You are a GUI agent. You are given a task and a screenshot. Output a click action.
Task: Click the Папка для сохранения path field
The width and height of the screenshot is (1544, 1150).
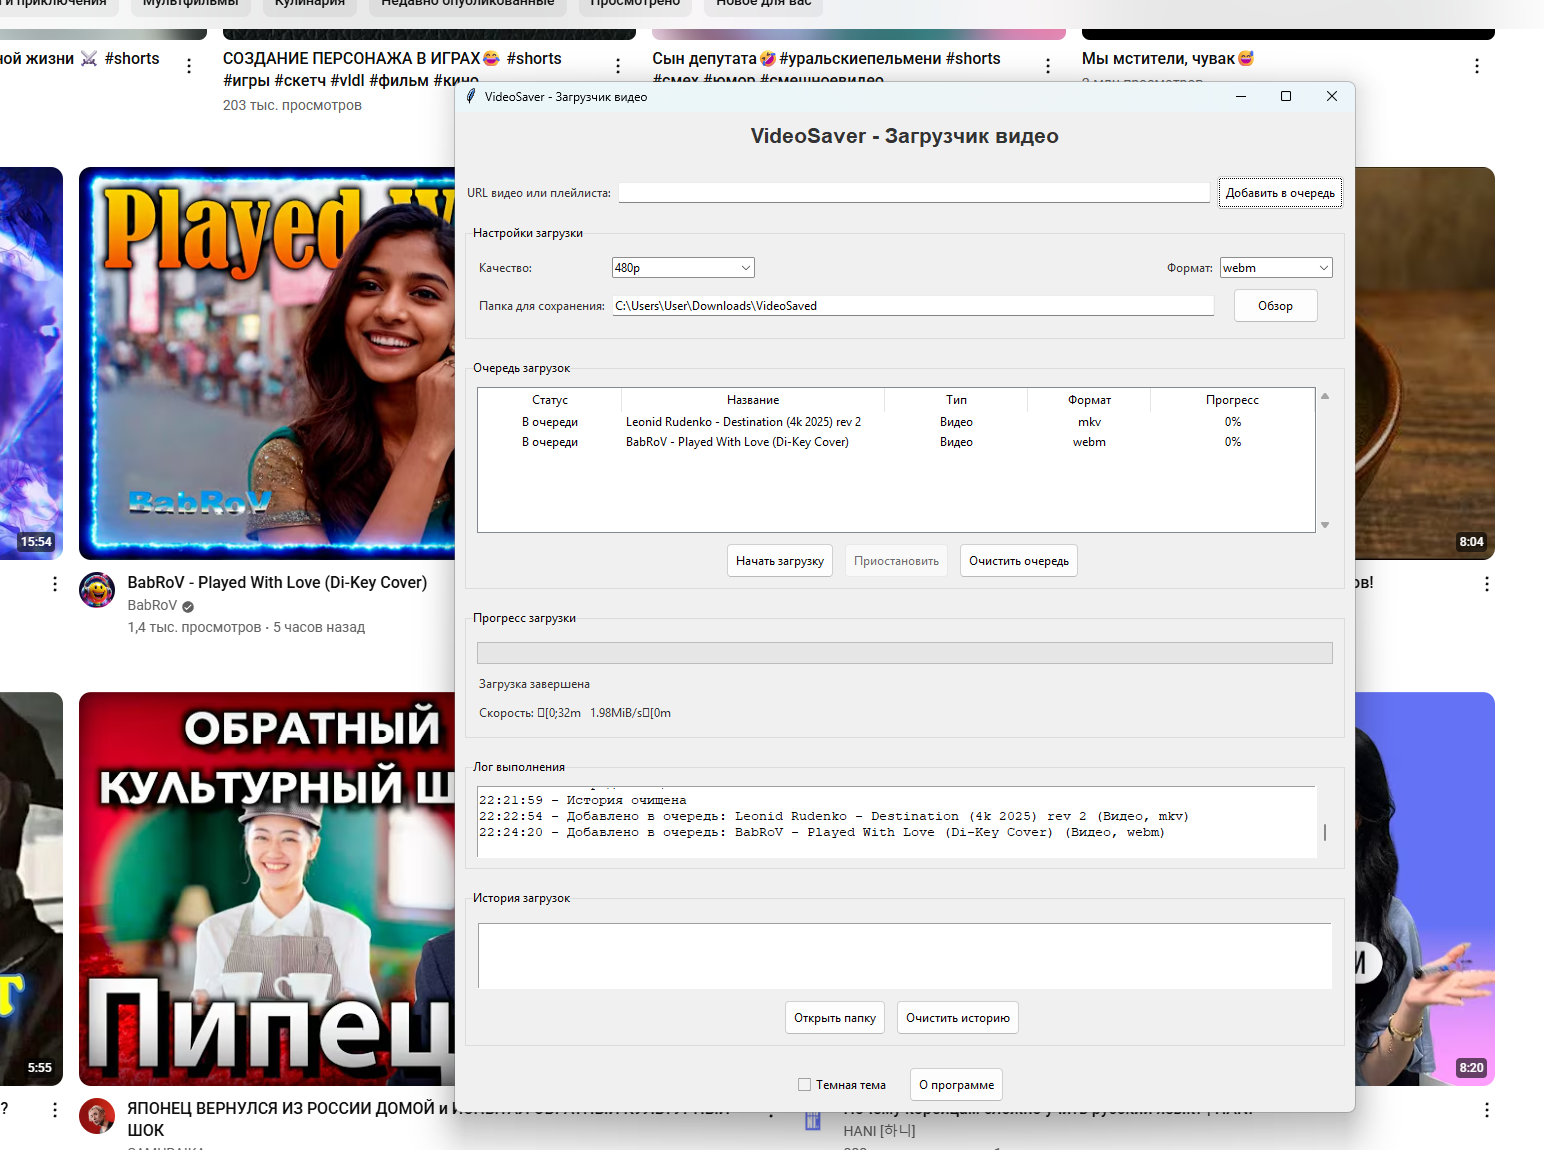913,306
